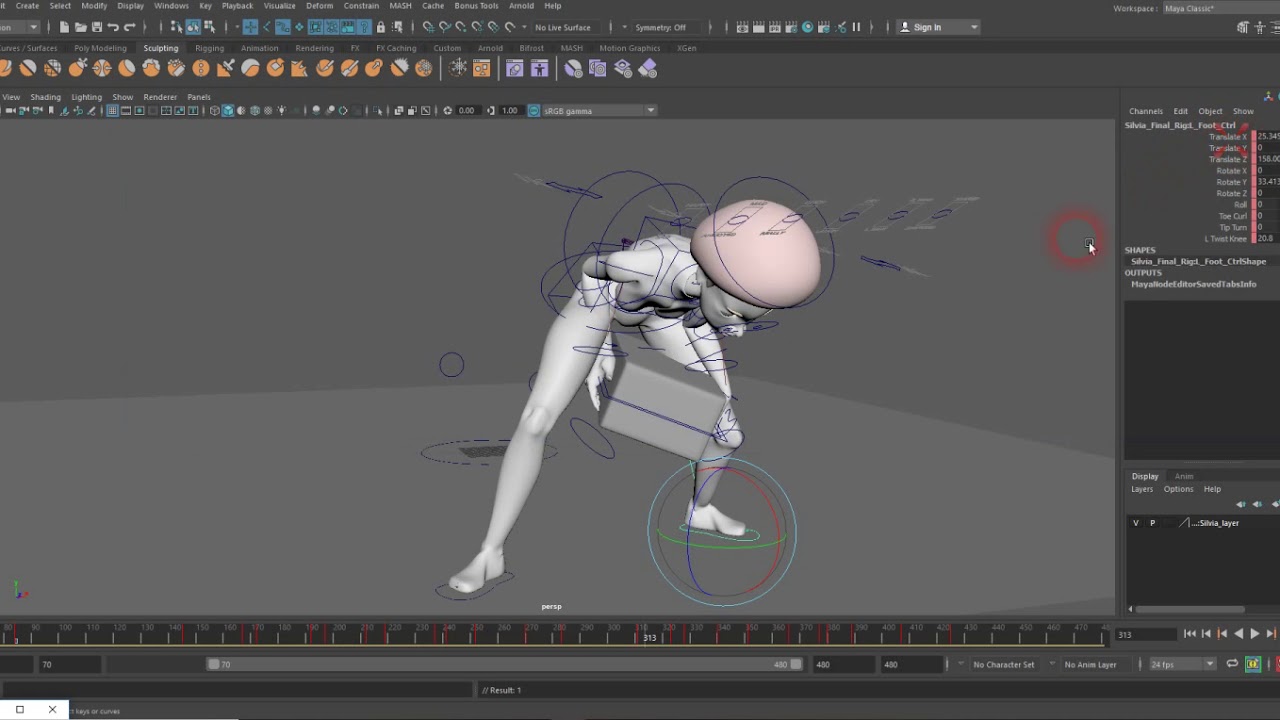The height and width of the screenshot is (720, 1280).
Task: Open the viewport Renderer menu
Action: coord(160,97)
